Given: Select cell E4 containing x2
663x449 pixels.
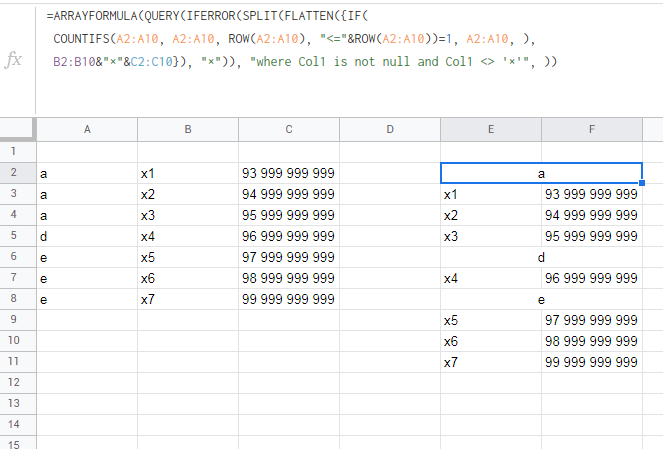Looking at the screenshot, I should [491, 215].
